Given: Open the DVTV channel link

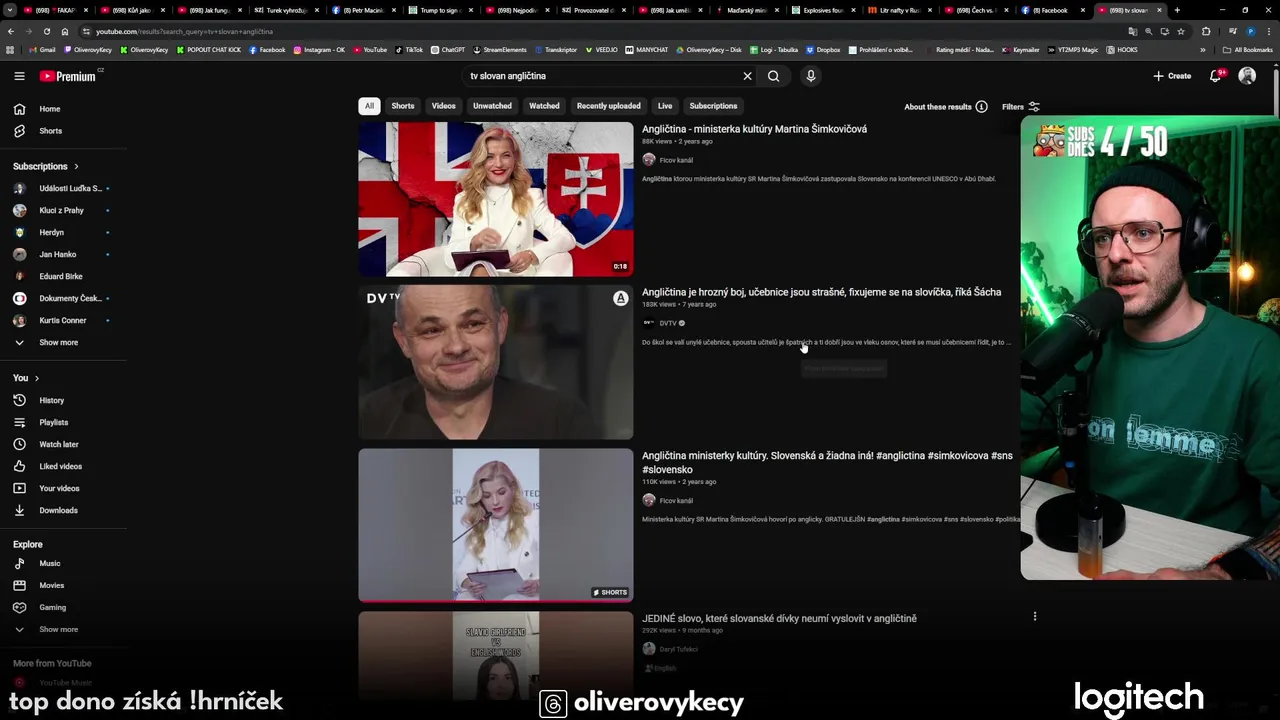Looking at the screenshot, I should pyautogui.click(x=668, y=323).
